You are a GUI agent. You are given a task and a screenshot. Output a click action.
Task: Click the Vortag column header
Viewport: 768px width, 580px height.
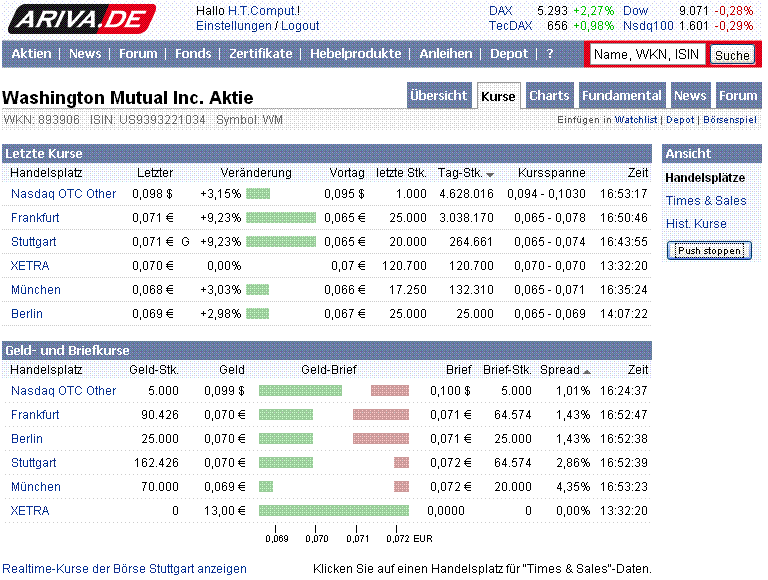[347, 172]
